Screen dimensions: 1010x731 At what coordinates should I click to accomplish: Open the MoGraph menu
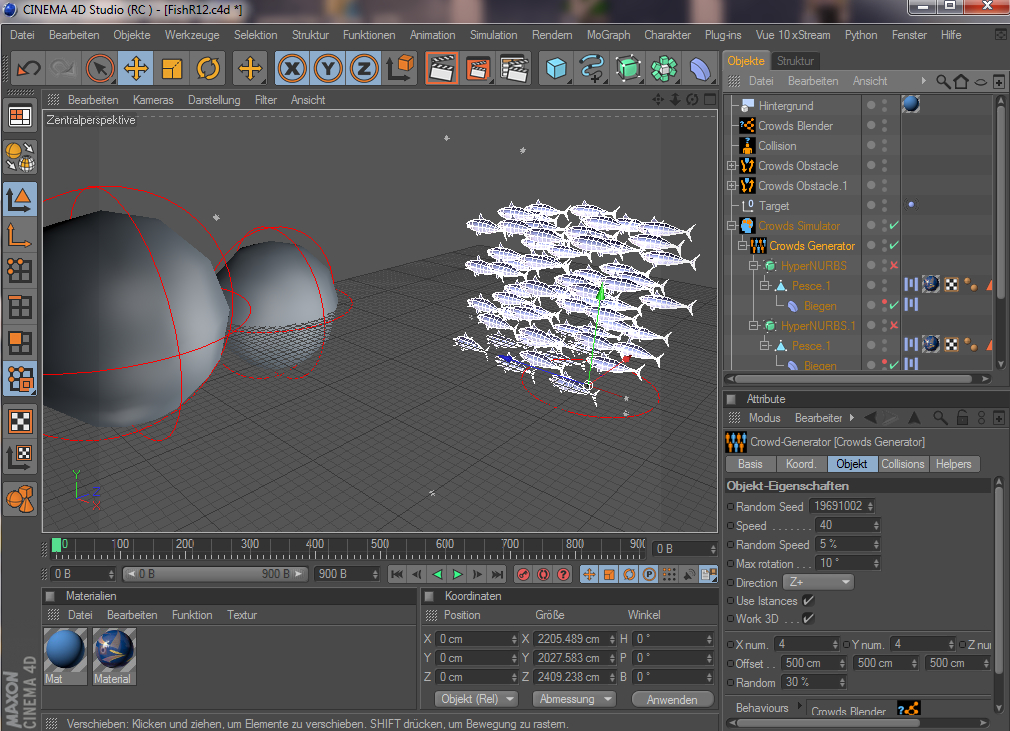click(x=608, y=35)
